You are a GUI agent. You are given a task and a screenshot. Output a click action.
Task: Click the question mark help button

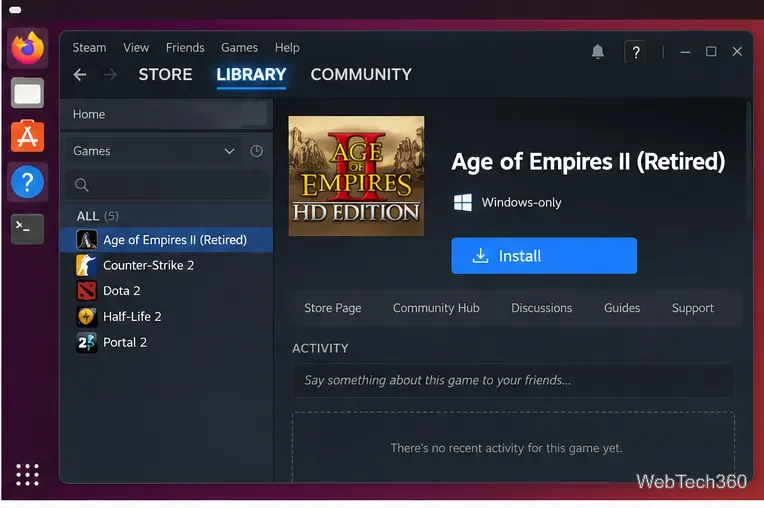pos(636,52)
